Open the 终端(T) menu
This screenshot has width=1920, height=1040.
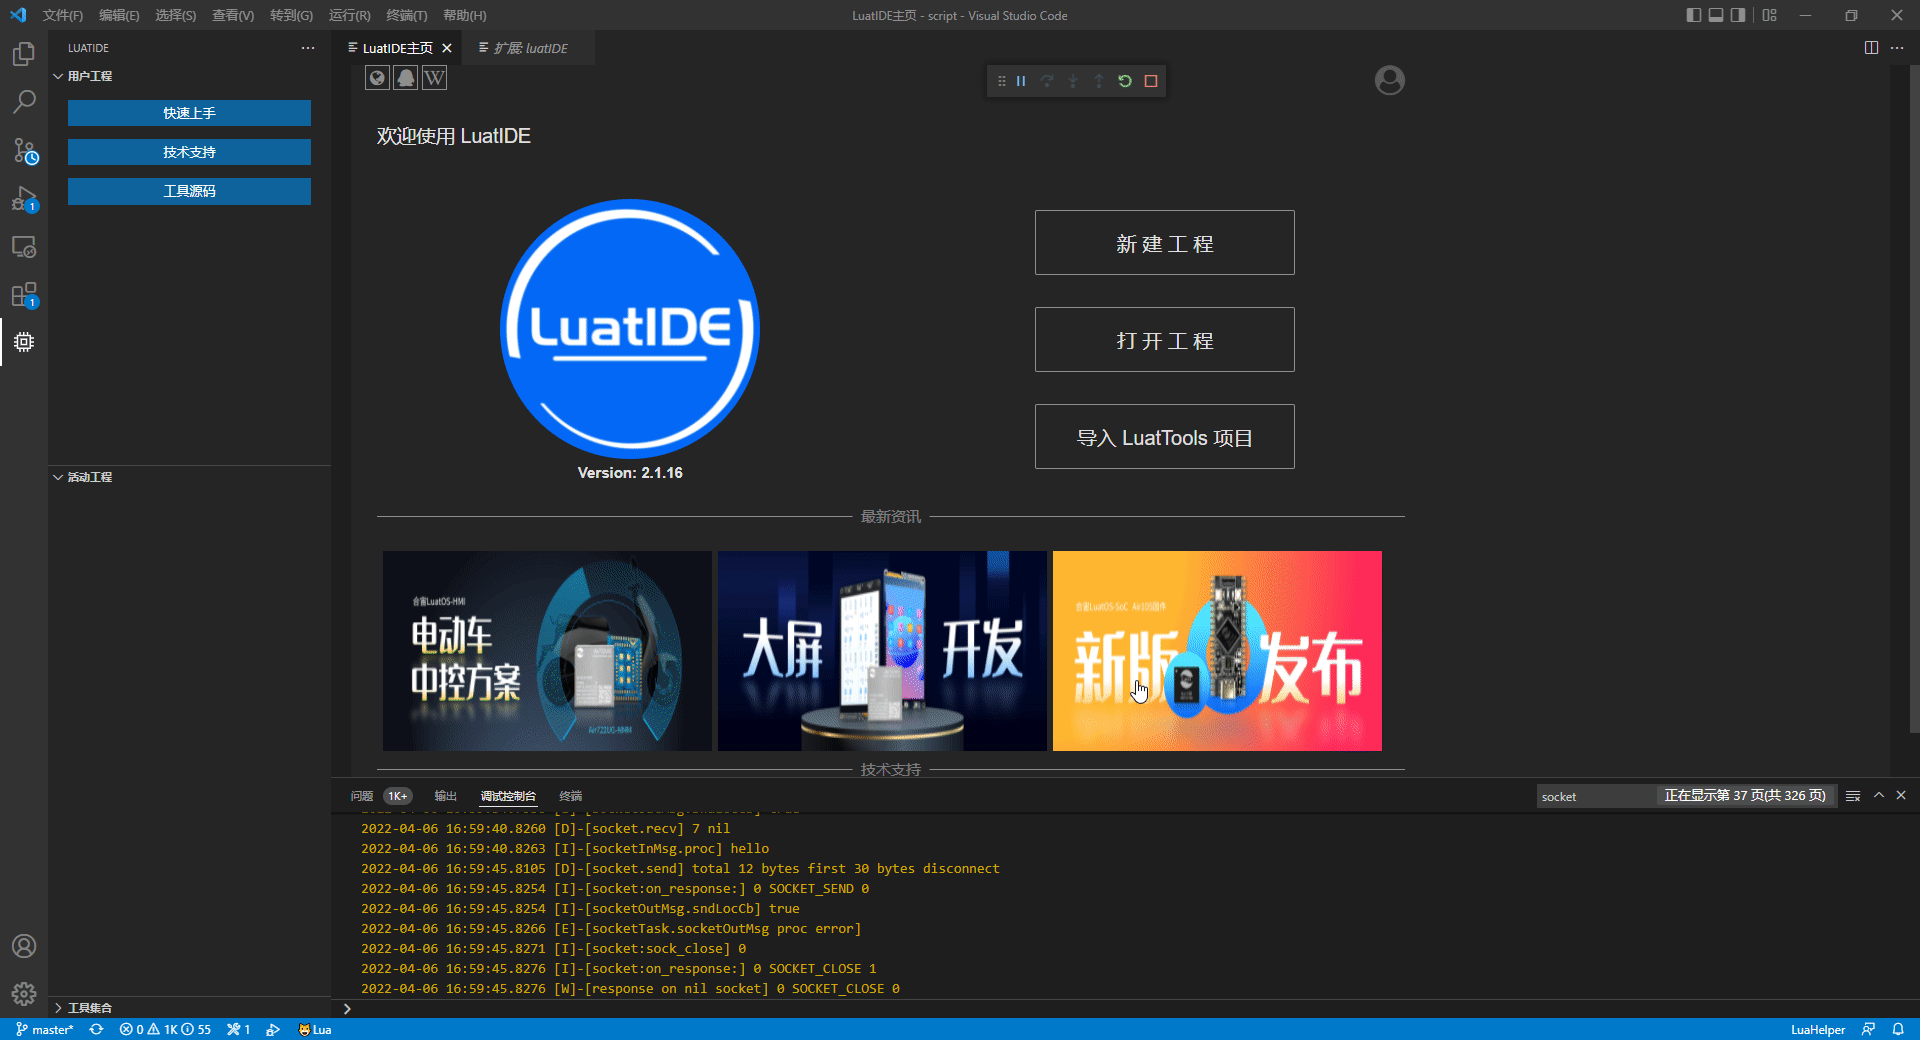[x=407, y=15]
